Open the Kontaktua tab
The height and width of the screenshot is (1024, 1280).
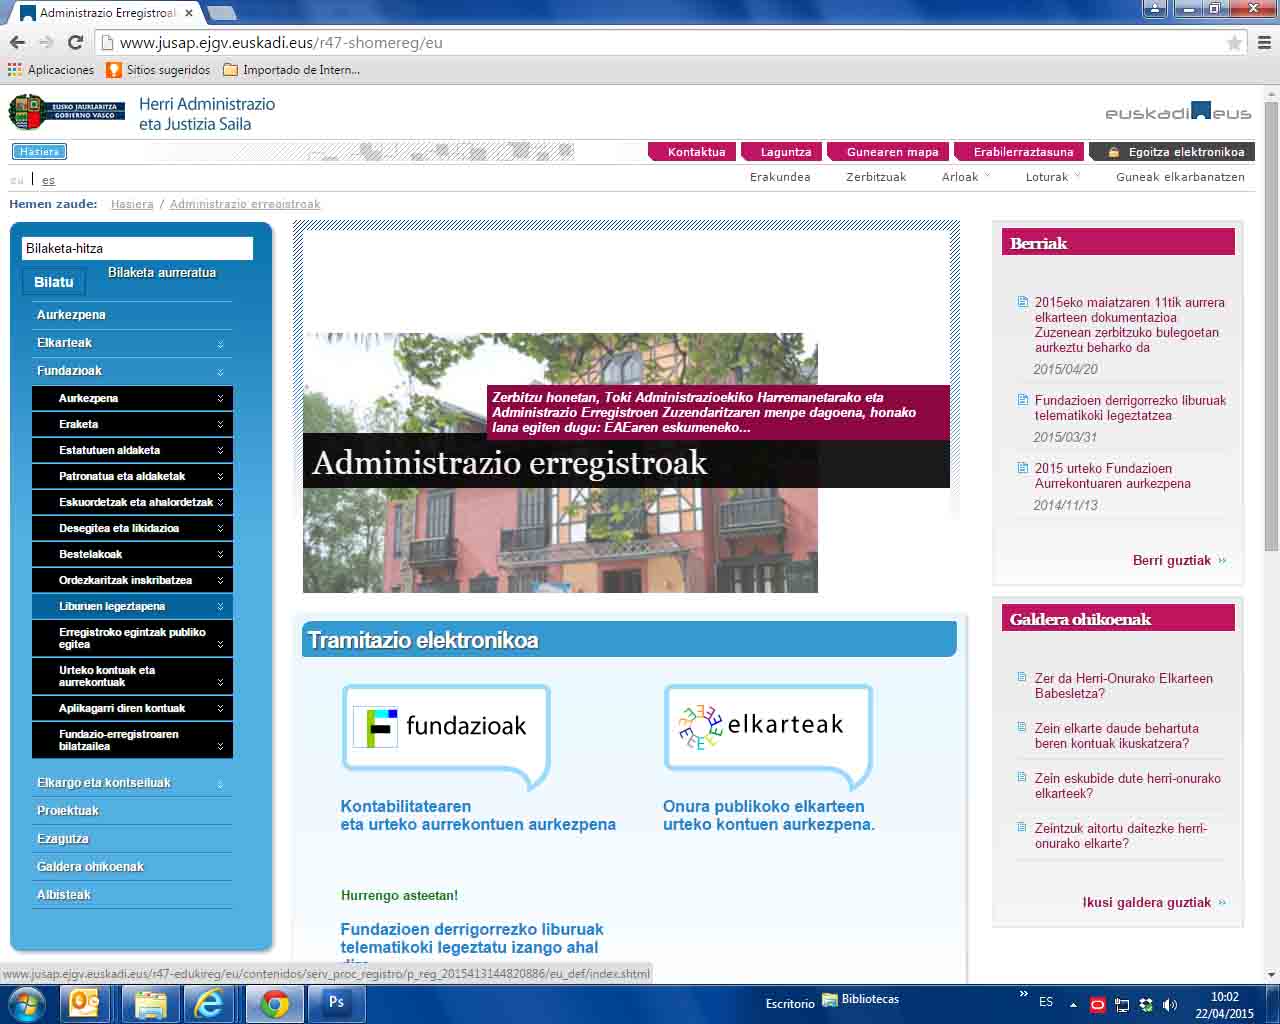click(x=696, y=152)
